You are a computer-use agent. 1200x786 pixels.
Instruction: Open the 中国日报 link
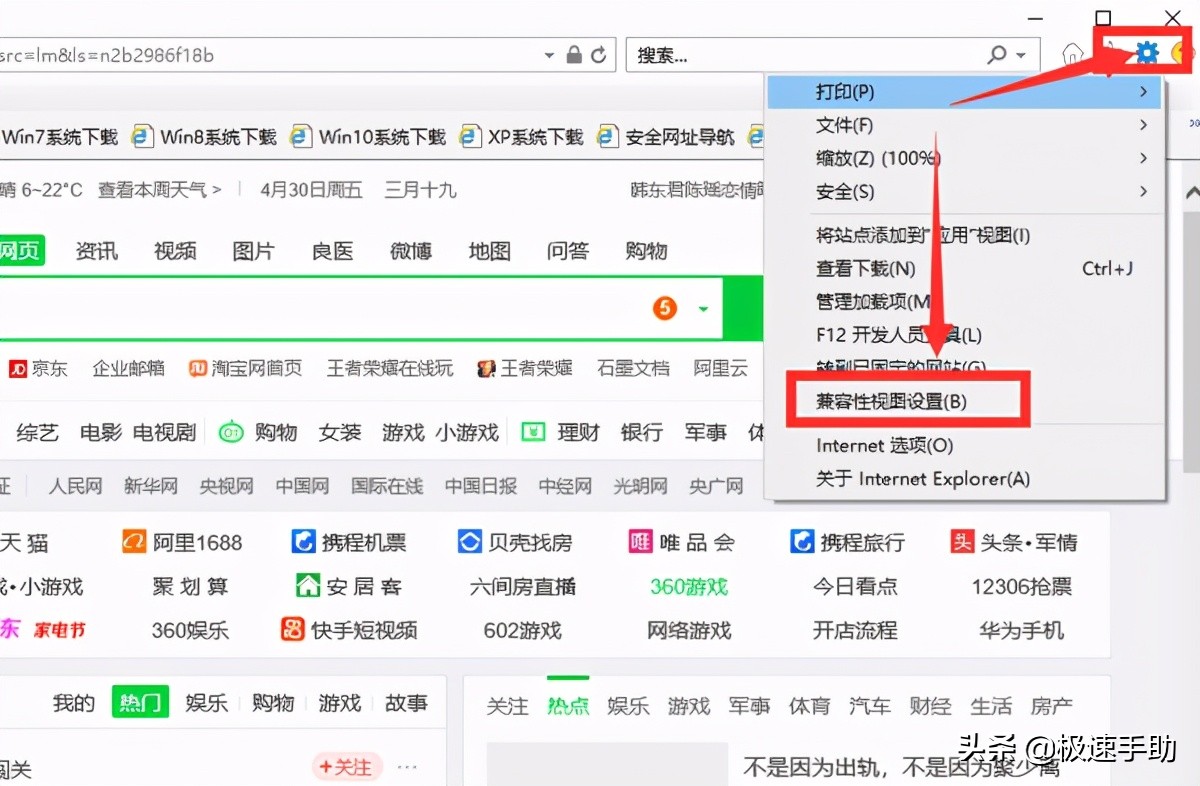pyautogui.click(x=481, y=486)
